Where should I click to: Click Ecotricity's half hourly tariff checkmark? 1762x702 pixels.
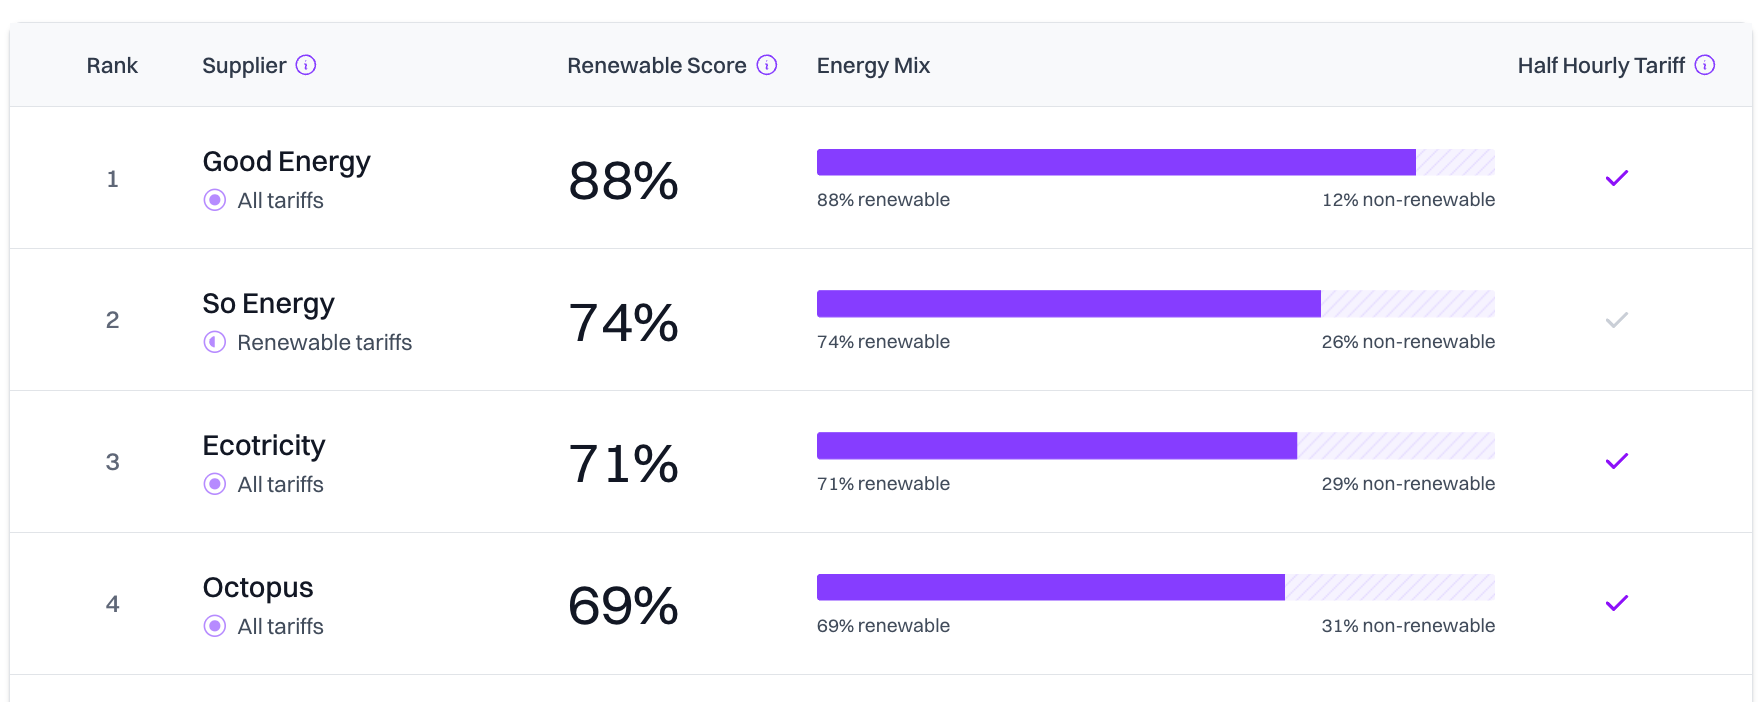pyautogui.click(x=1616, y=461)
